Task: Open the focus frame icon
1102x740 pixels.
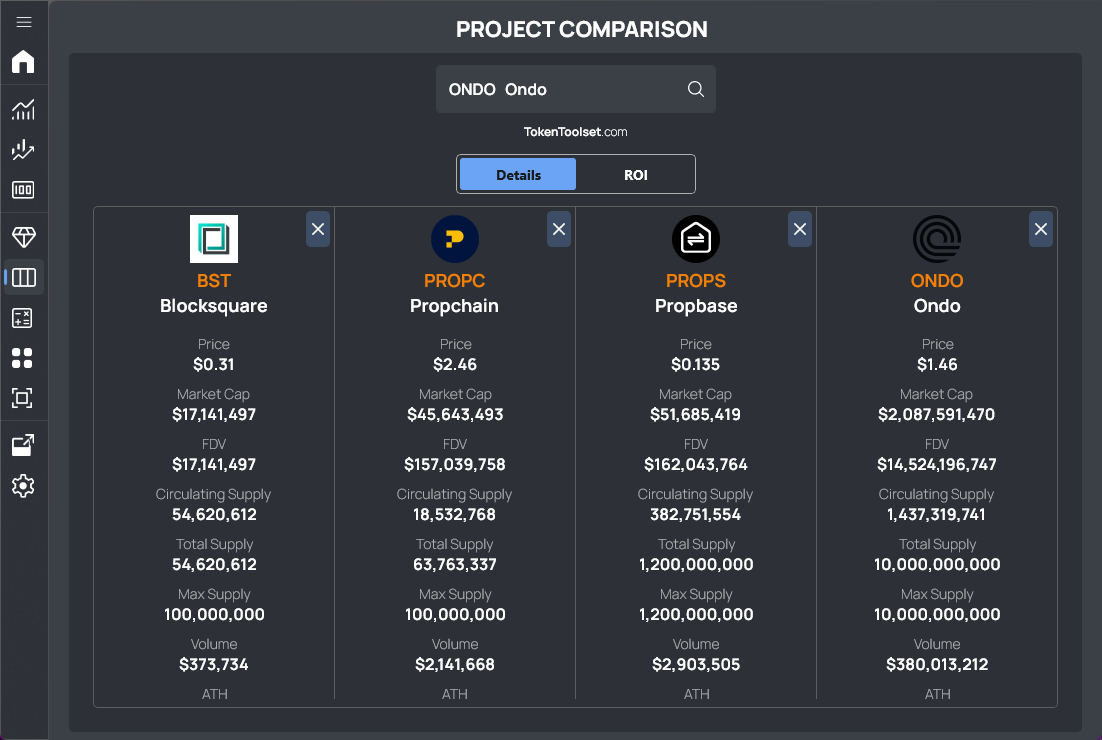Action: (22, 398)
